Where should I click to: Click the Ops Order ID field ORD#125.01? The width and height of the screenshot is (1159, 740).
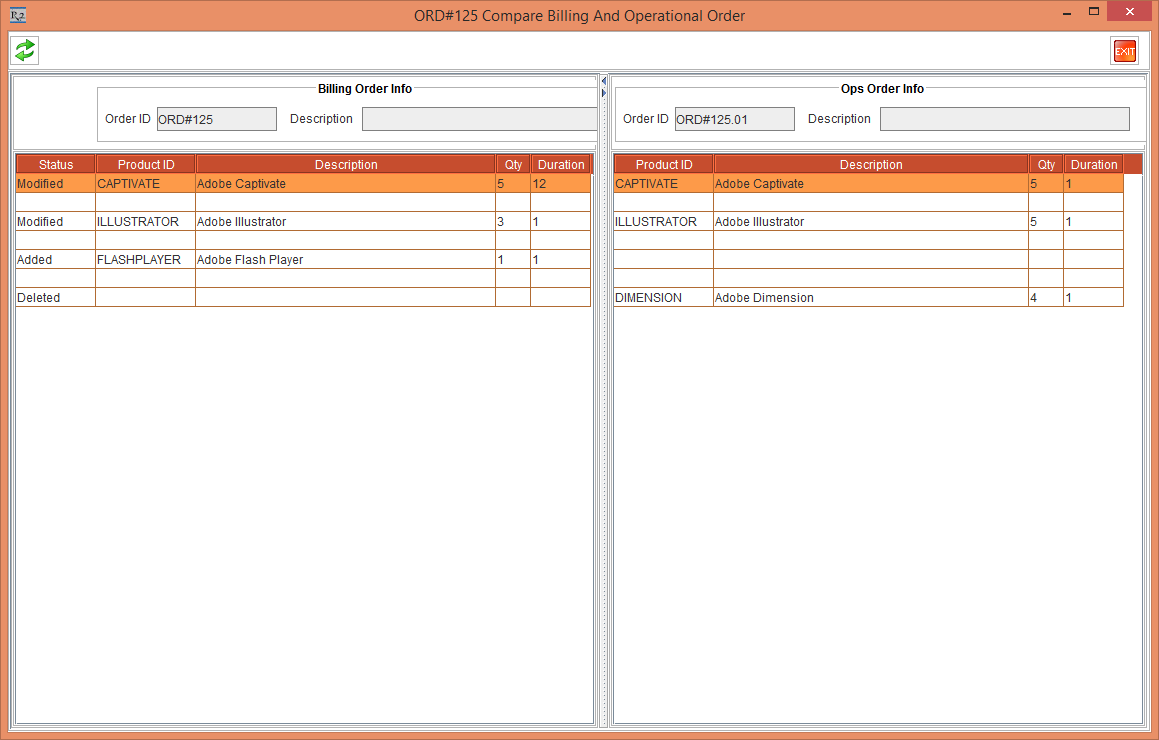click(x=734, y=119)
